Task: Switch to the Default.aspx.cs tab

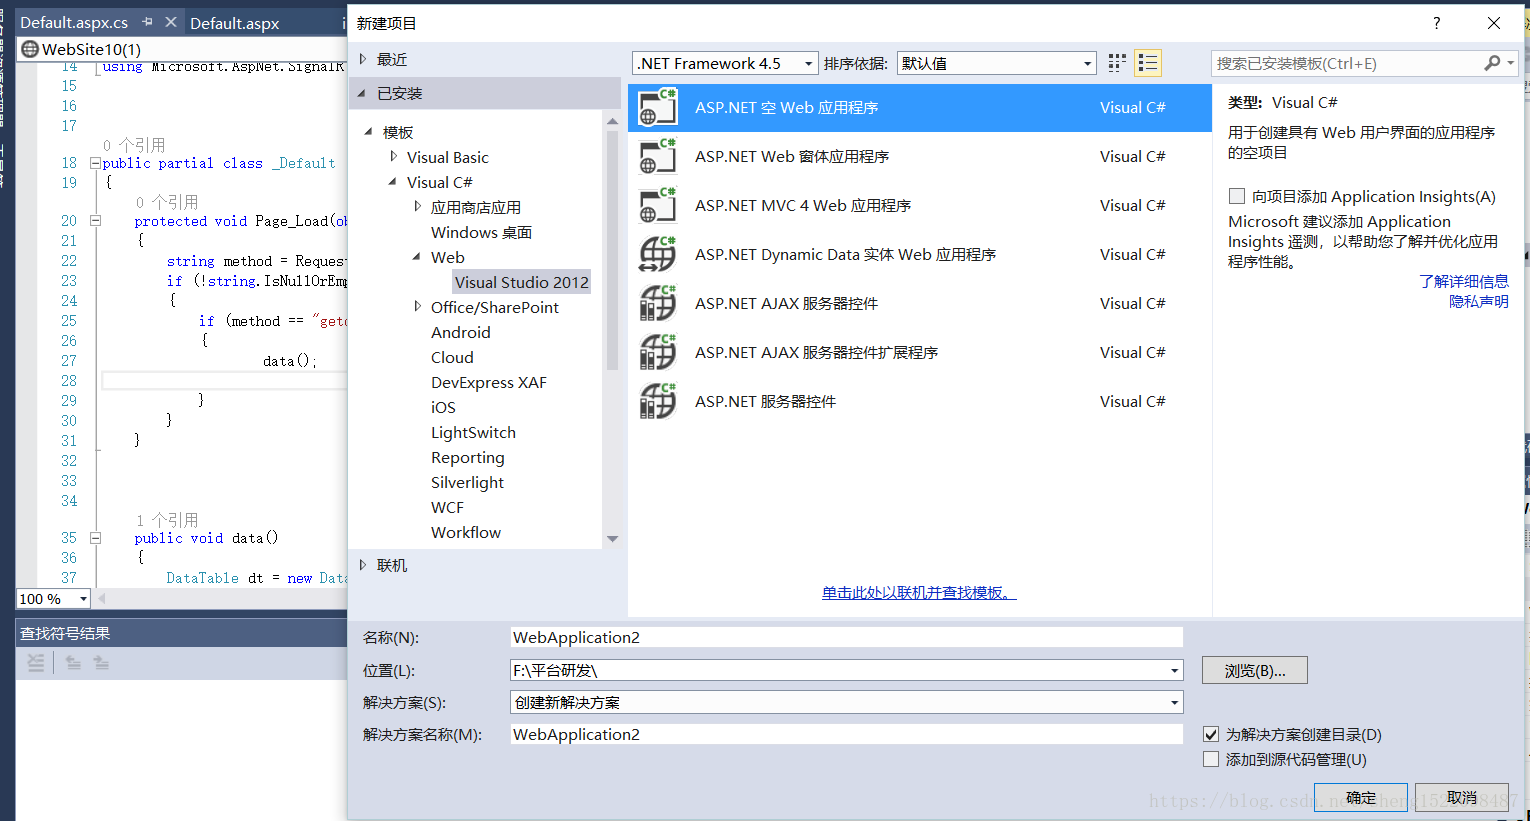Action: [x=74, y=22]
